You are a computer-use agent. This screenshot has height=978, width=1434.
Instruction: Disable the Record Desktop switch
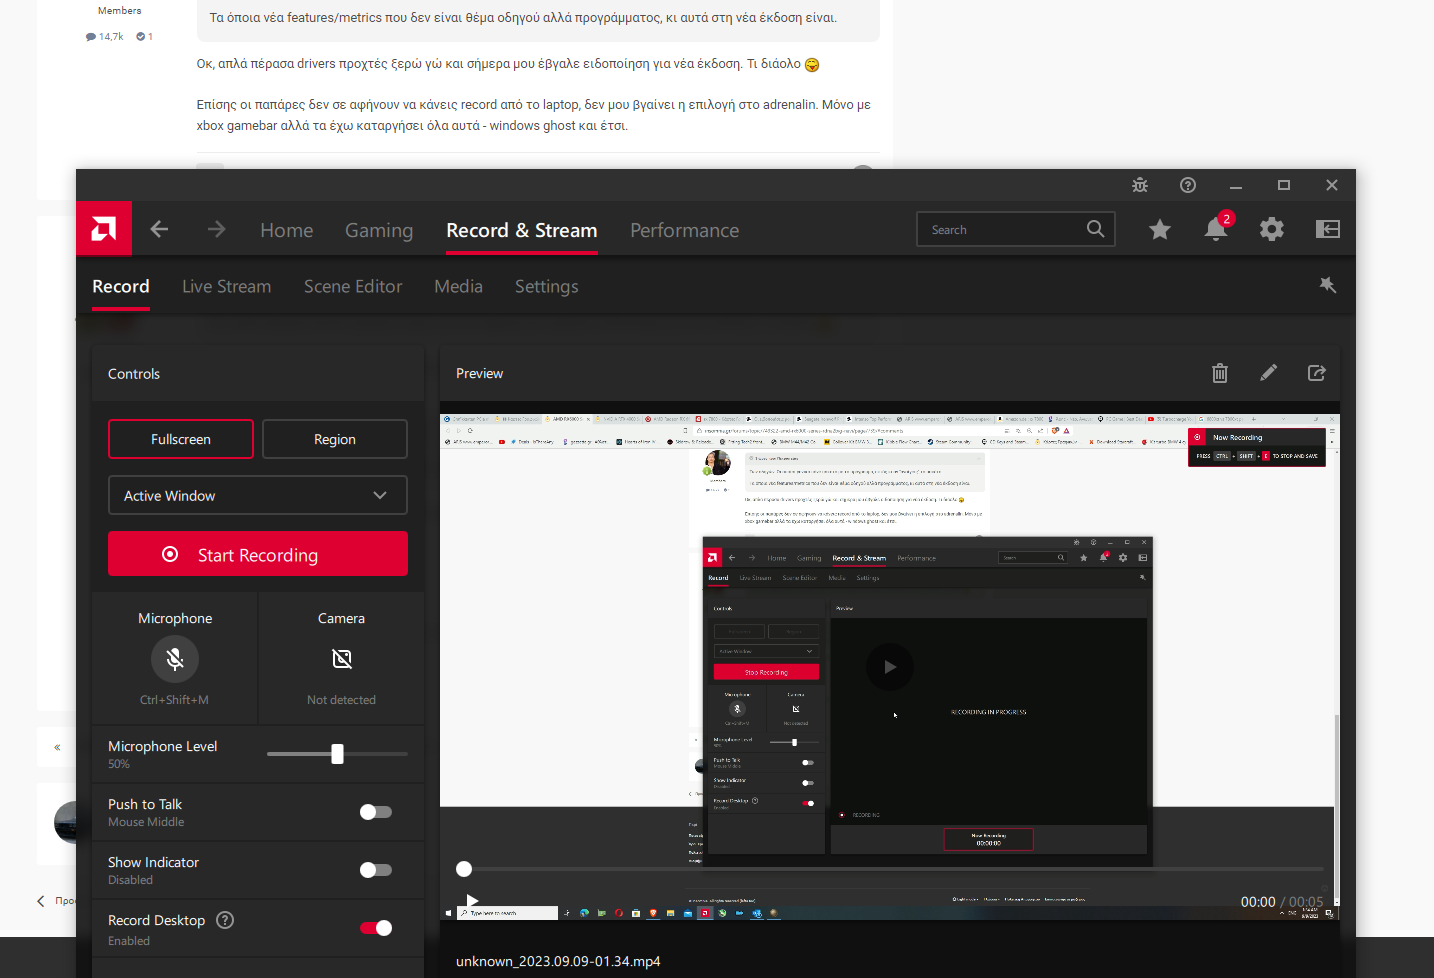[376, 928]
